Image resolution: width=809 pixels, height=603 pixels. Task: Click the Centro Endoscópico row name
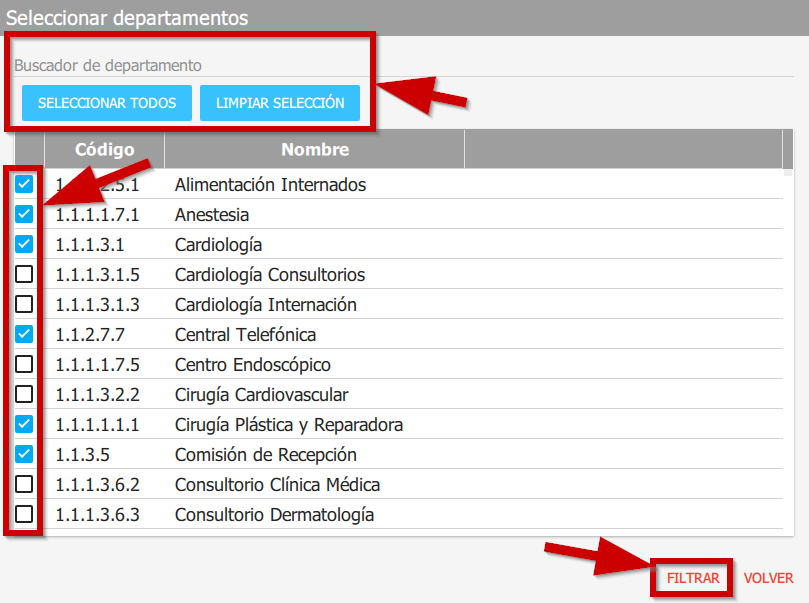(x=252, y=364)
